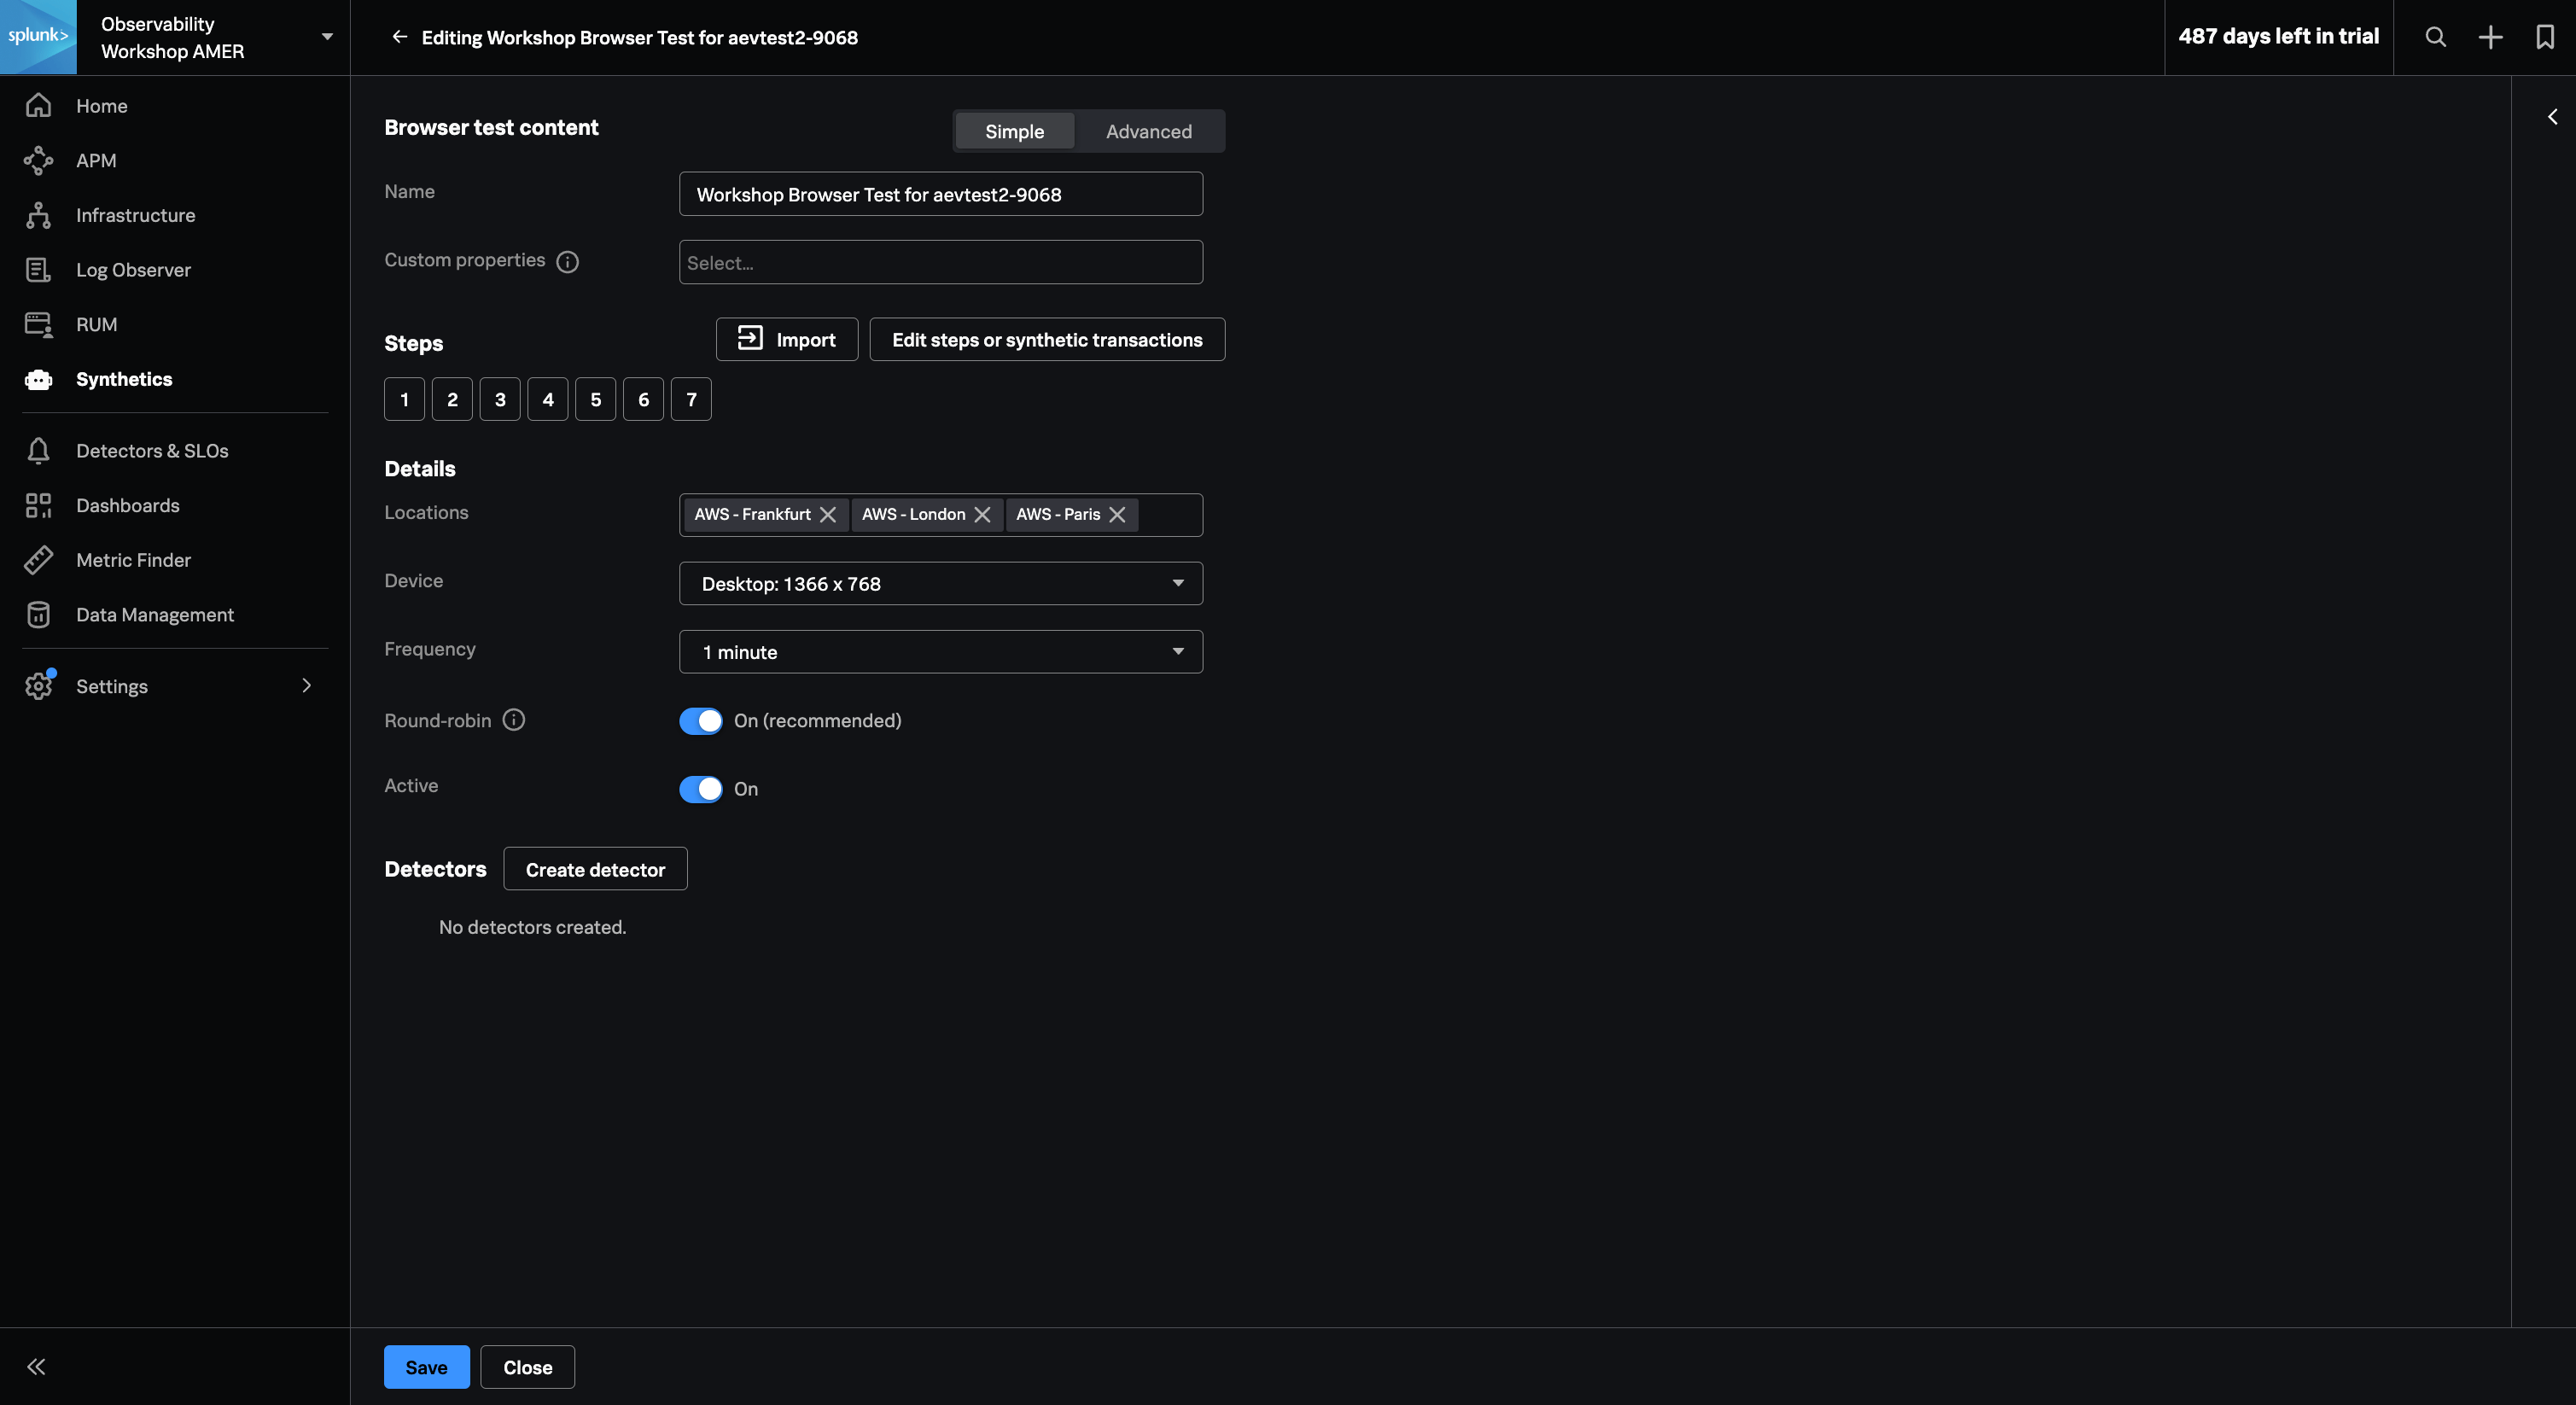Toggle the Round-robin switch off
Image resolution: width=2576 pixels, height=1405 pixels.
(x=700, y=720)
